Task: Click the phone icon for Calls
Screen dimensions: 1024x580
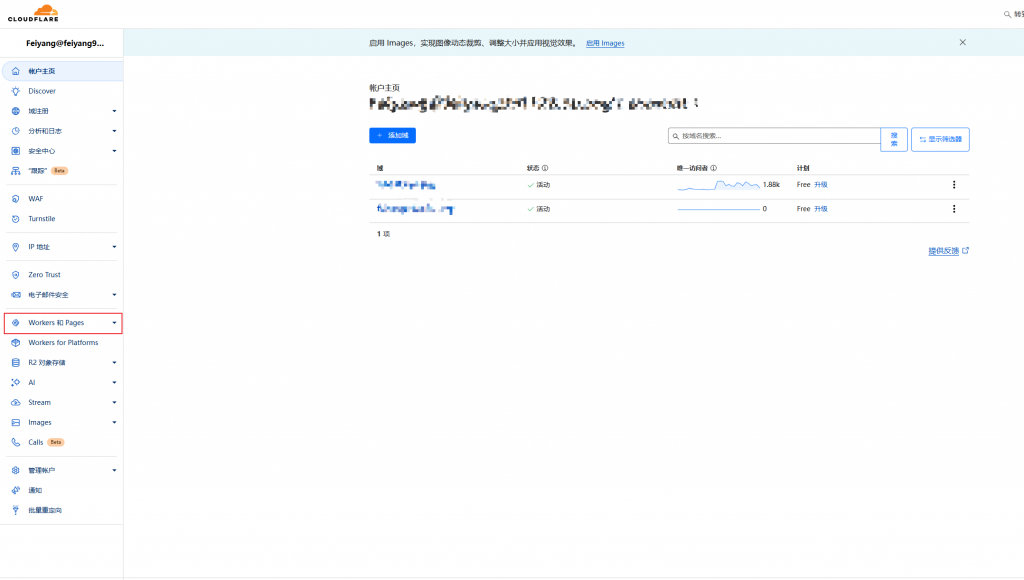Action: pos(16,442)
